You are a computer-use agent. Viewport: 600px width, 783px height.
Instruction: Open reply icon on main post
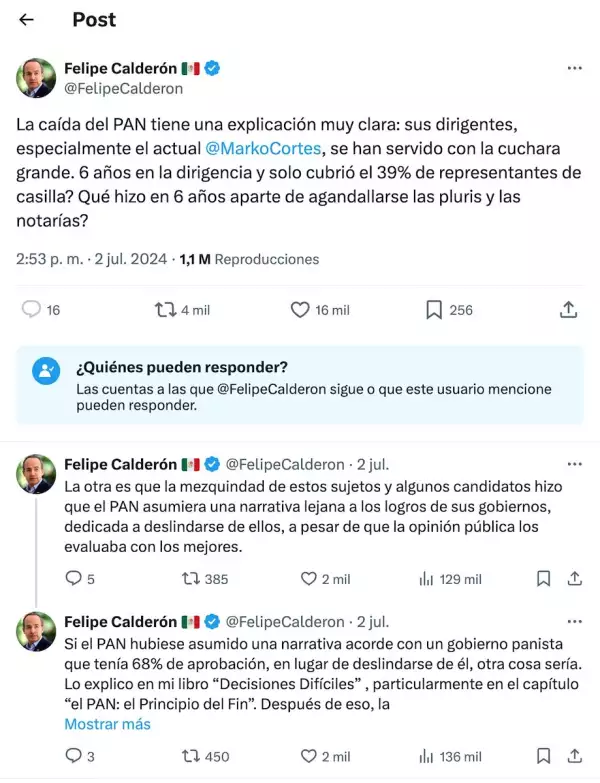[32, 310]
